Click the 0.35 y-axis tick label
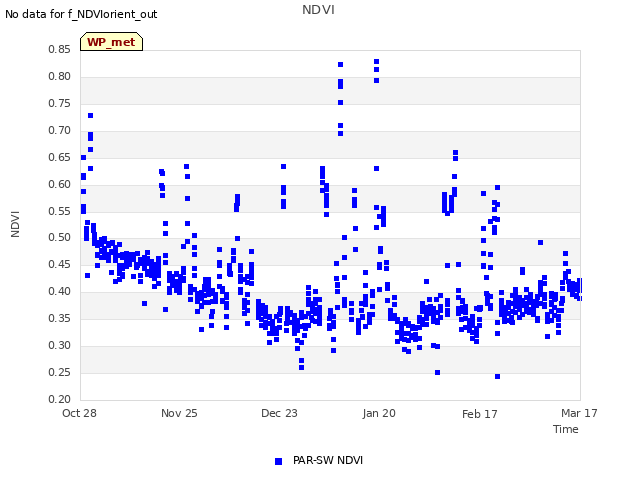The width and height of the screenshot is (640, 480). point(59,318)
